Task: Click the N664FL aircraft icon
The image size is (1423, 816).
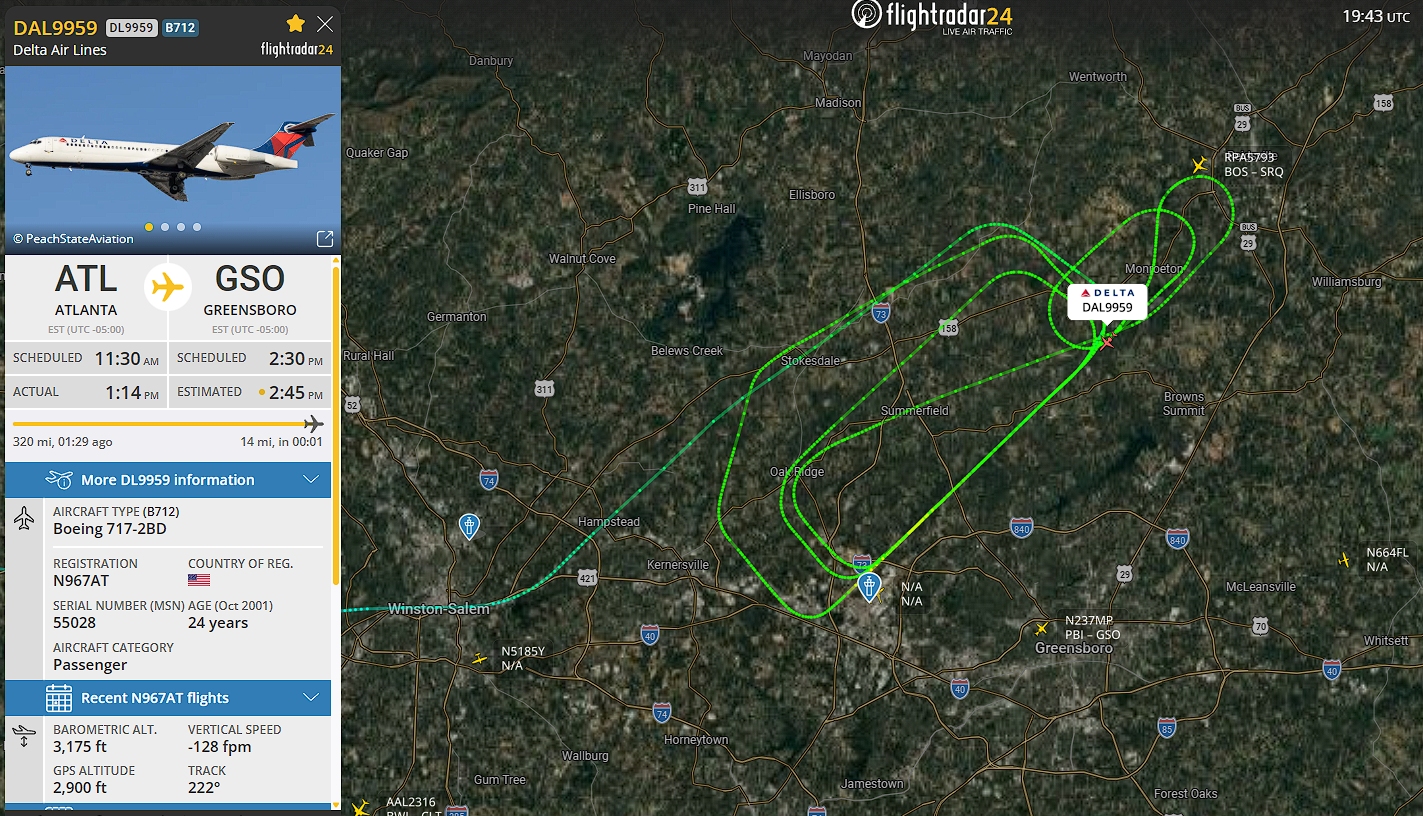Action: pyautogui.click(x=1344, y=559)
